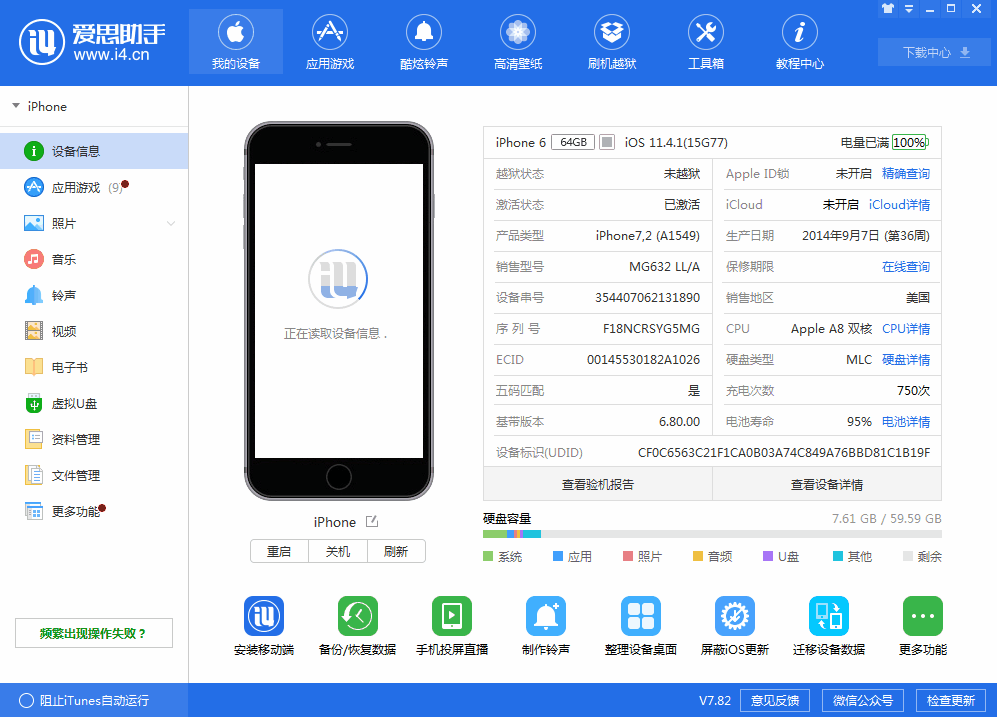Click the 铃声 bell sidebar icon

[x=34, y=295]
